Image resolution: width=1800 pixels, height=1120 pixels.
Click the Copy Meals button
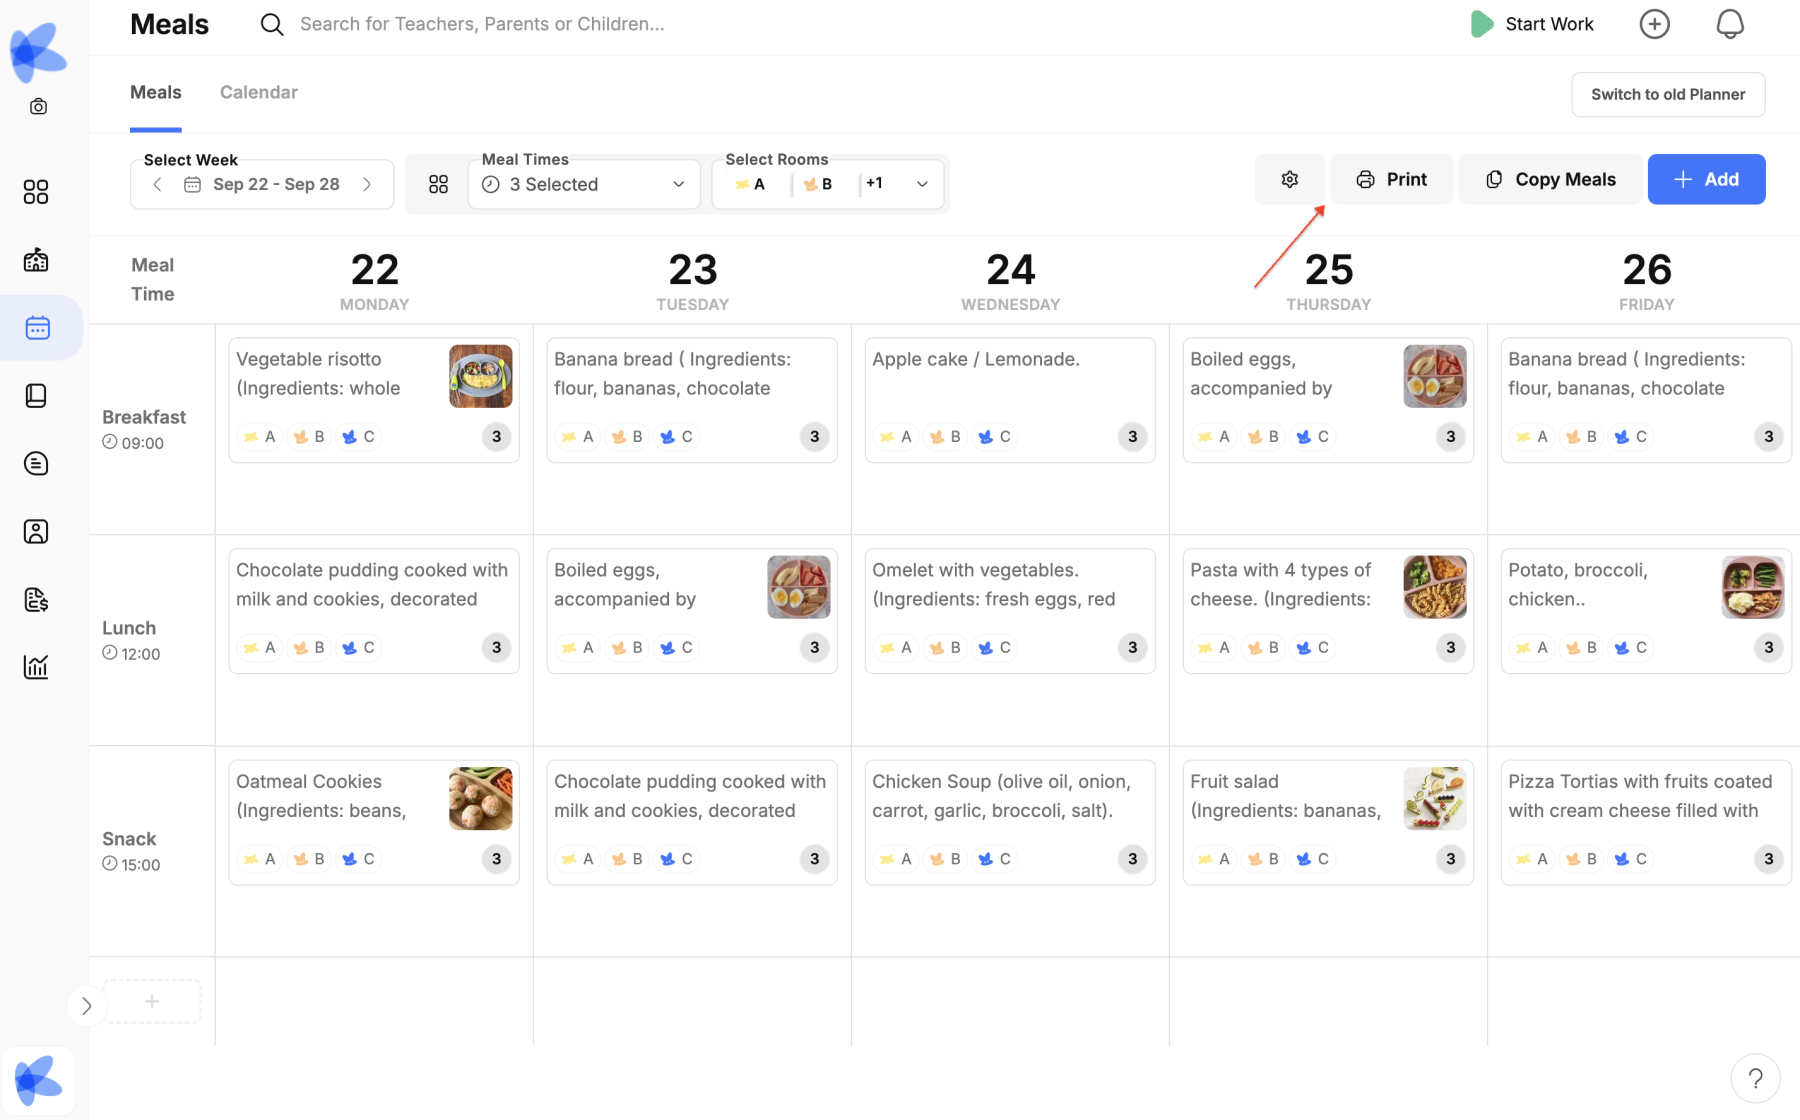tap(1550, 179)
